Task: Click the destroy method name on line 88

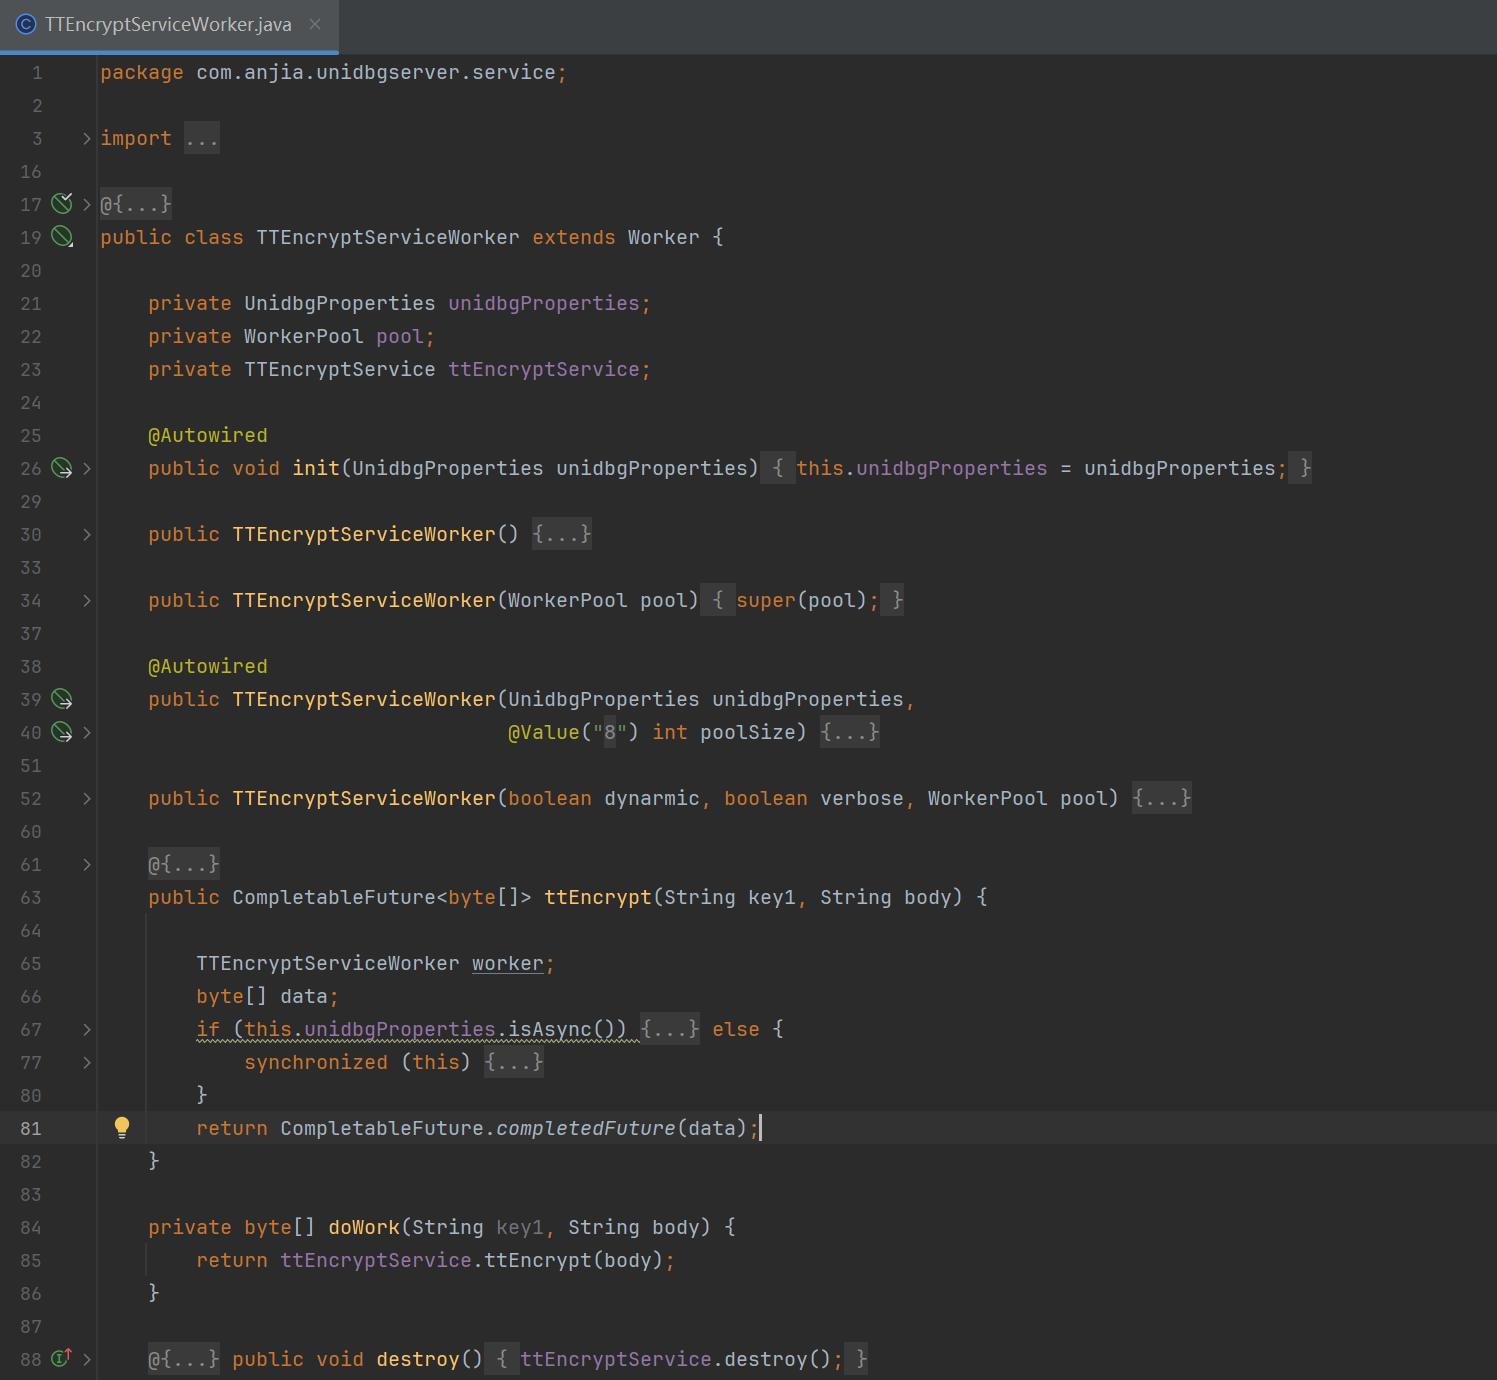Action: [x=418, y=1359]
